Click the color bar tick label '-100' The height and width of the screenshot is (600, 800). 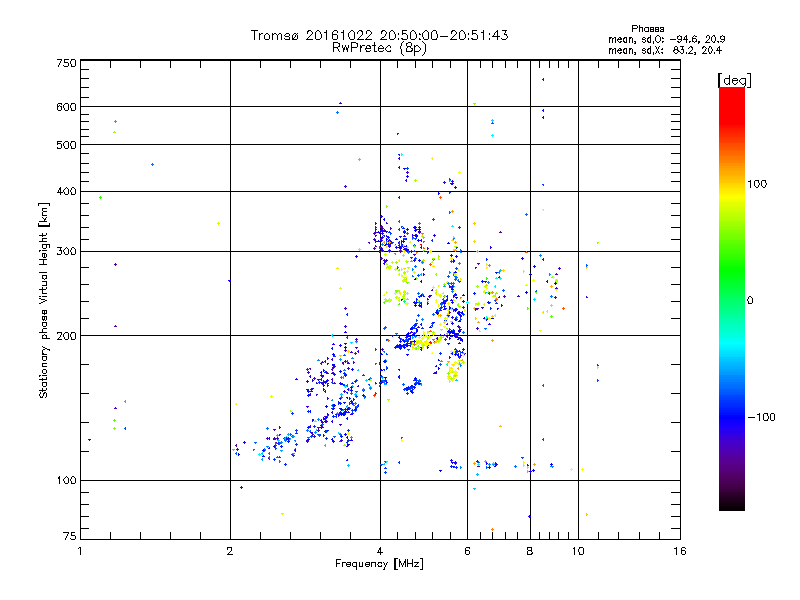761,417
